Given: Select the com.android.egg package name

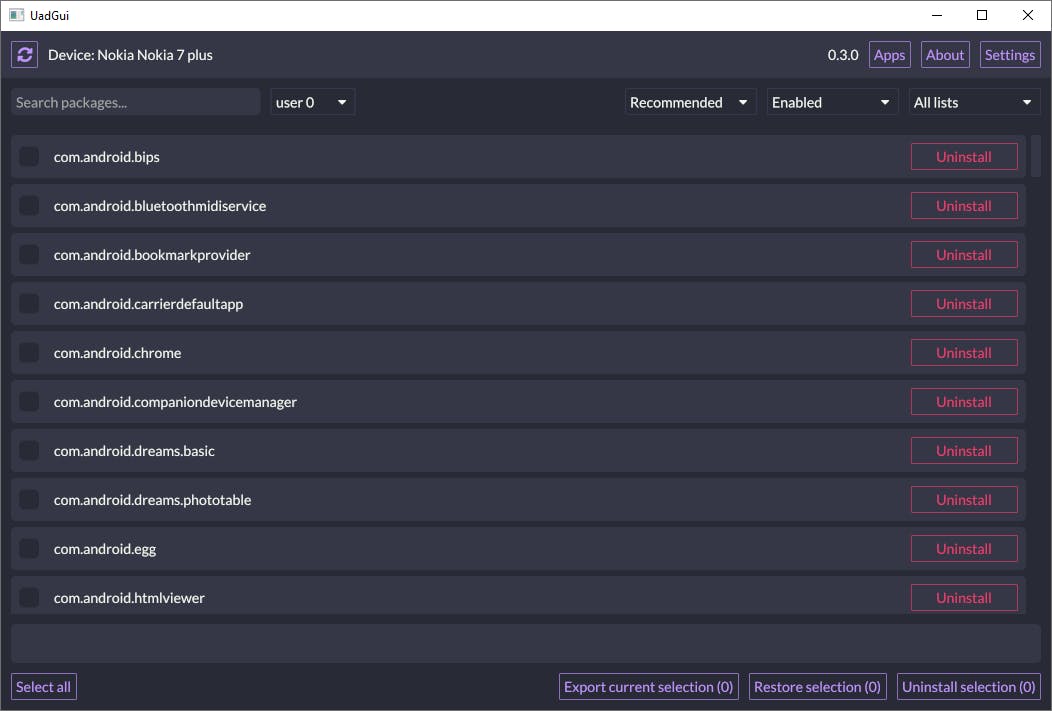Looking at the screenshot, I should point(105,549).
